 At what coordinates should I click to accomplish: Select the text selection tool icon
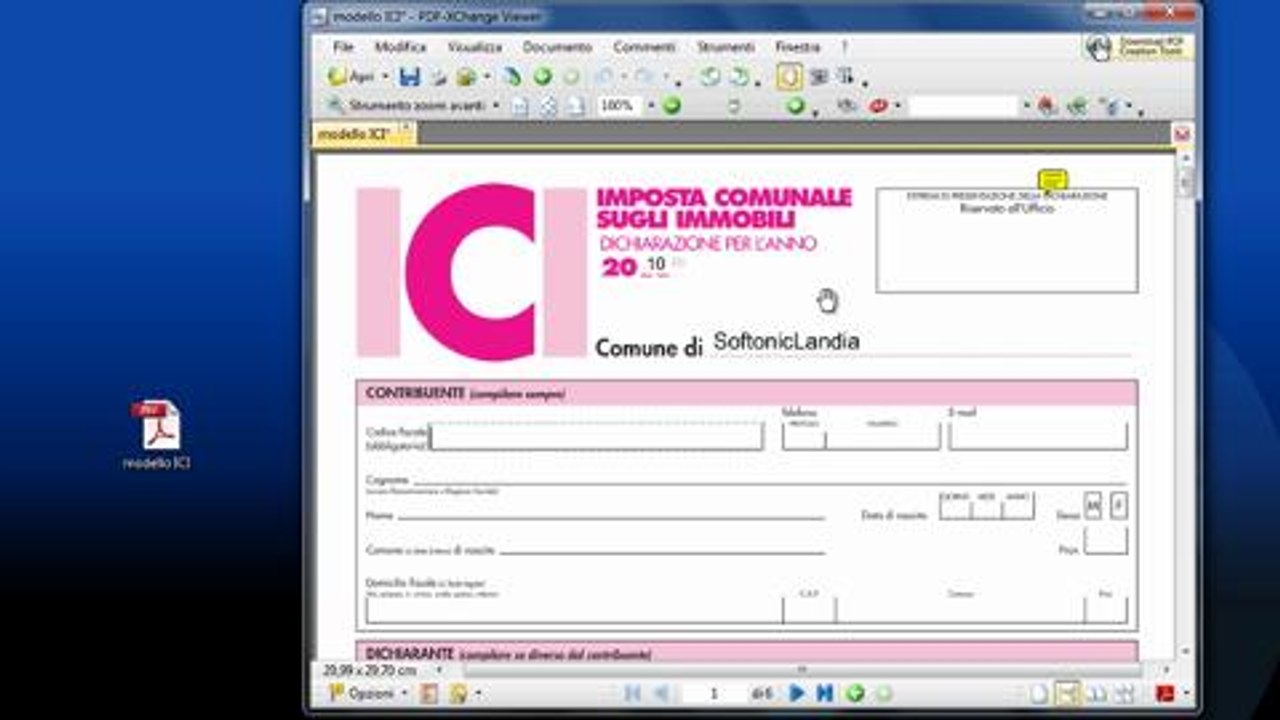[x=846, y=77]
